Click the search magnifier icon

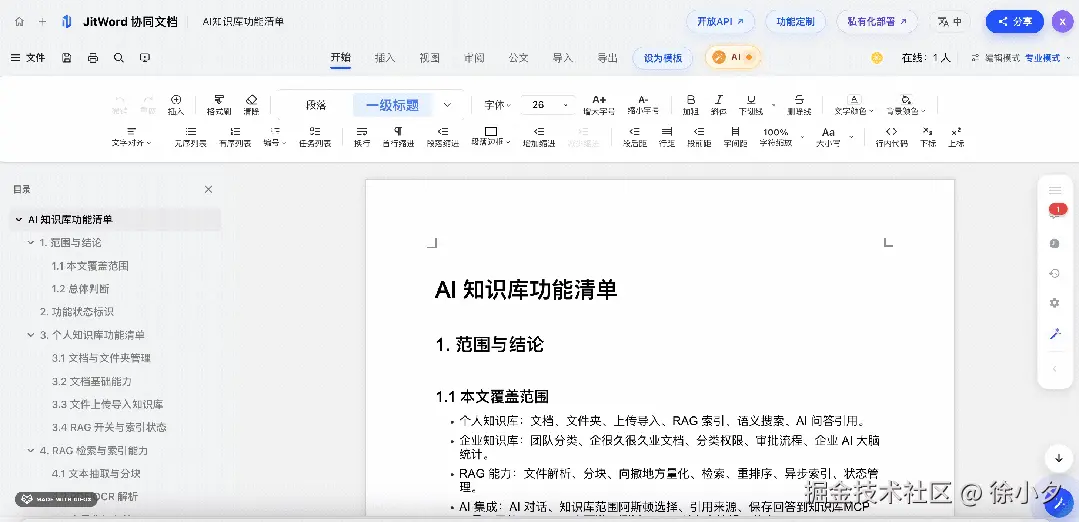118,58
